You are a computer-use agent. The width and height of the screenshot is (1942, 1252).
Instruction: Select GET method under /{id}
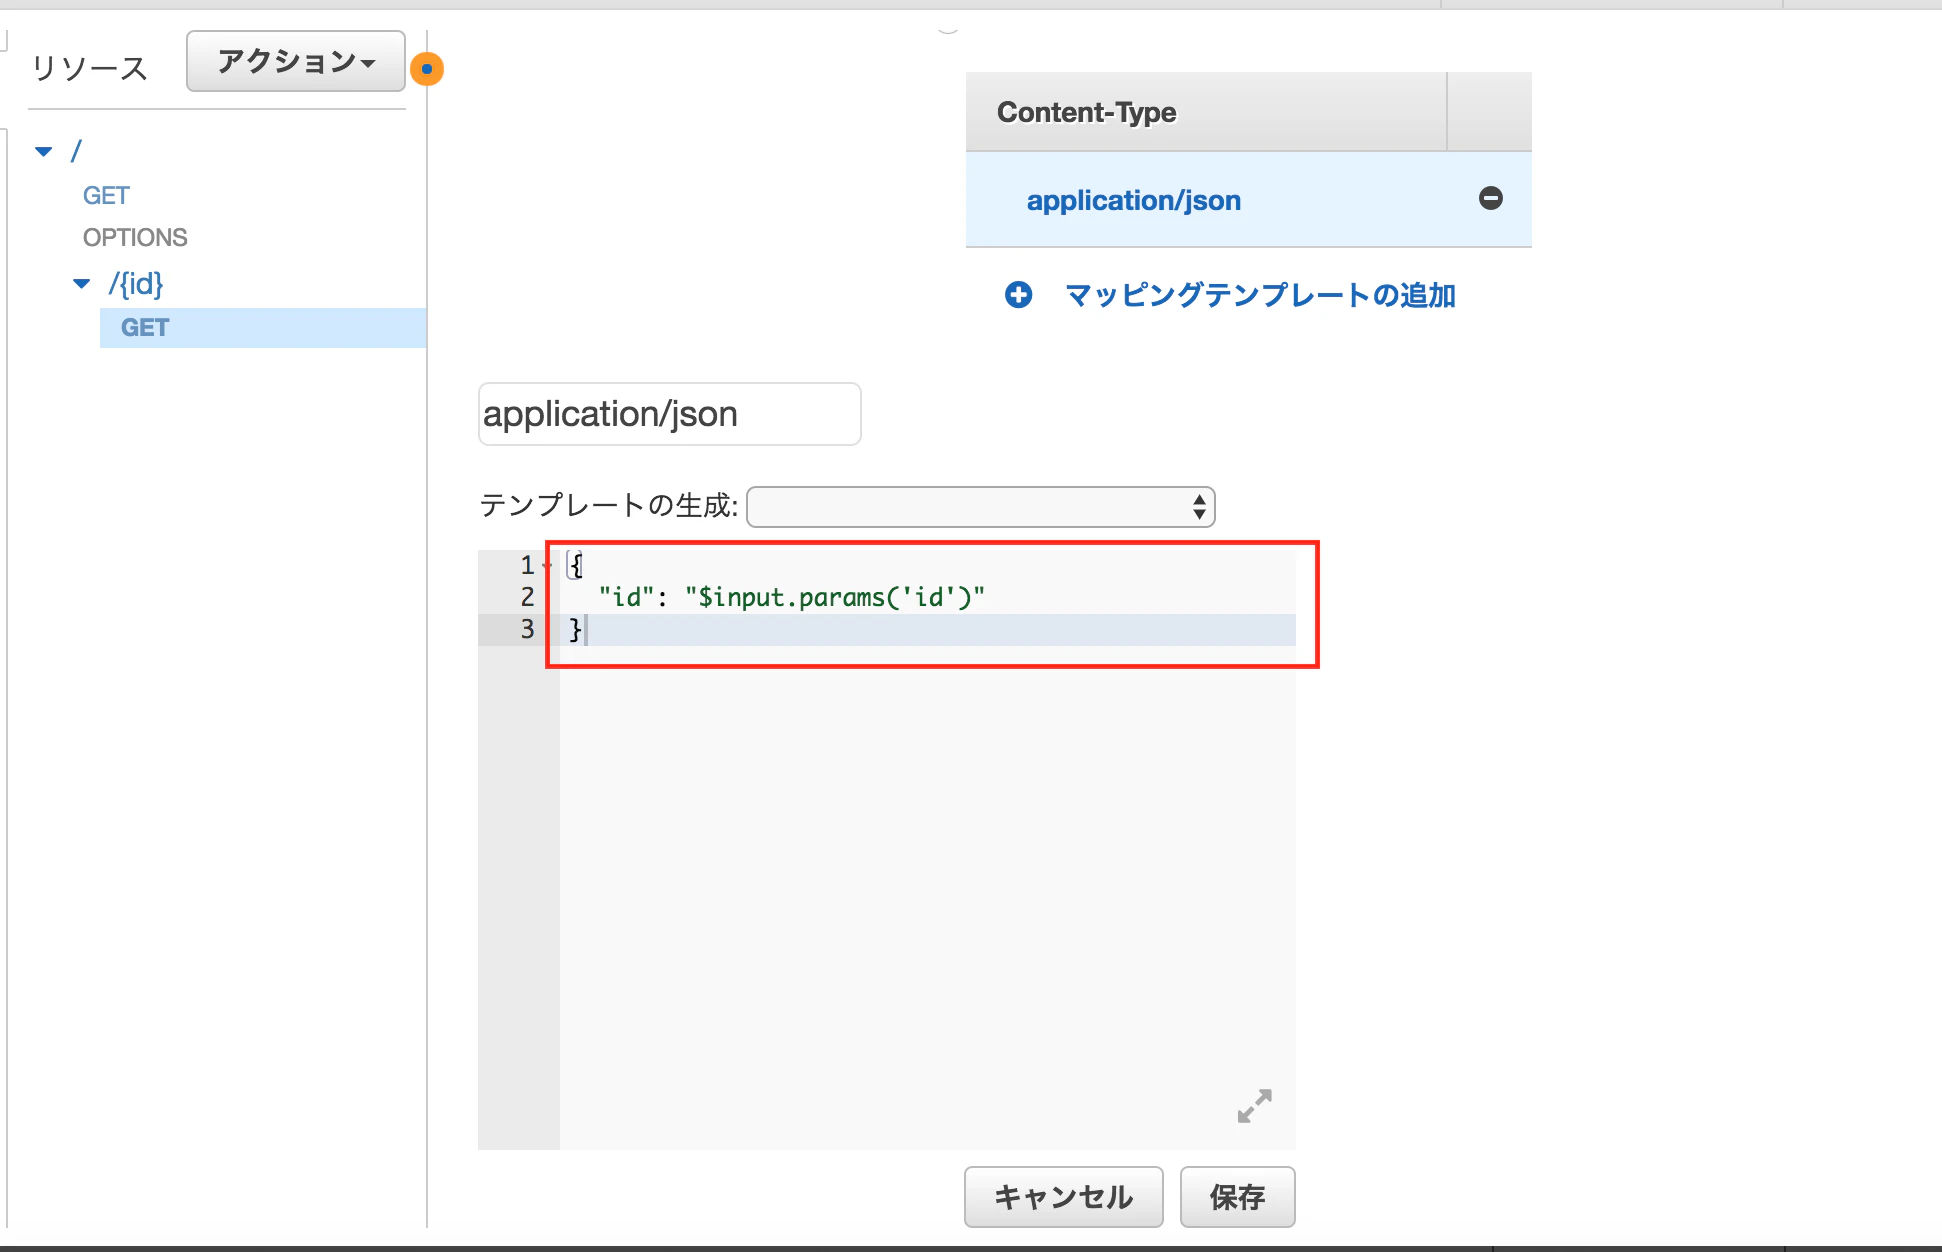coord(263,328)
